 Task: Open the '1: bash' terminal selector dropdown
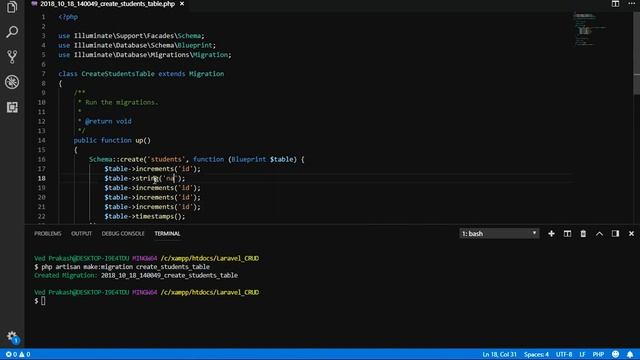click(499, 233)
